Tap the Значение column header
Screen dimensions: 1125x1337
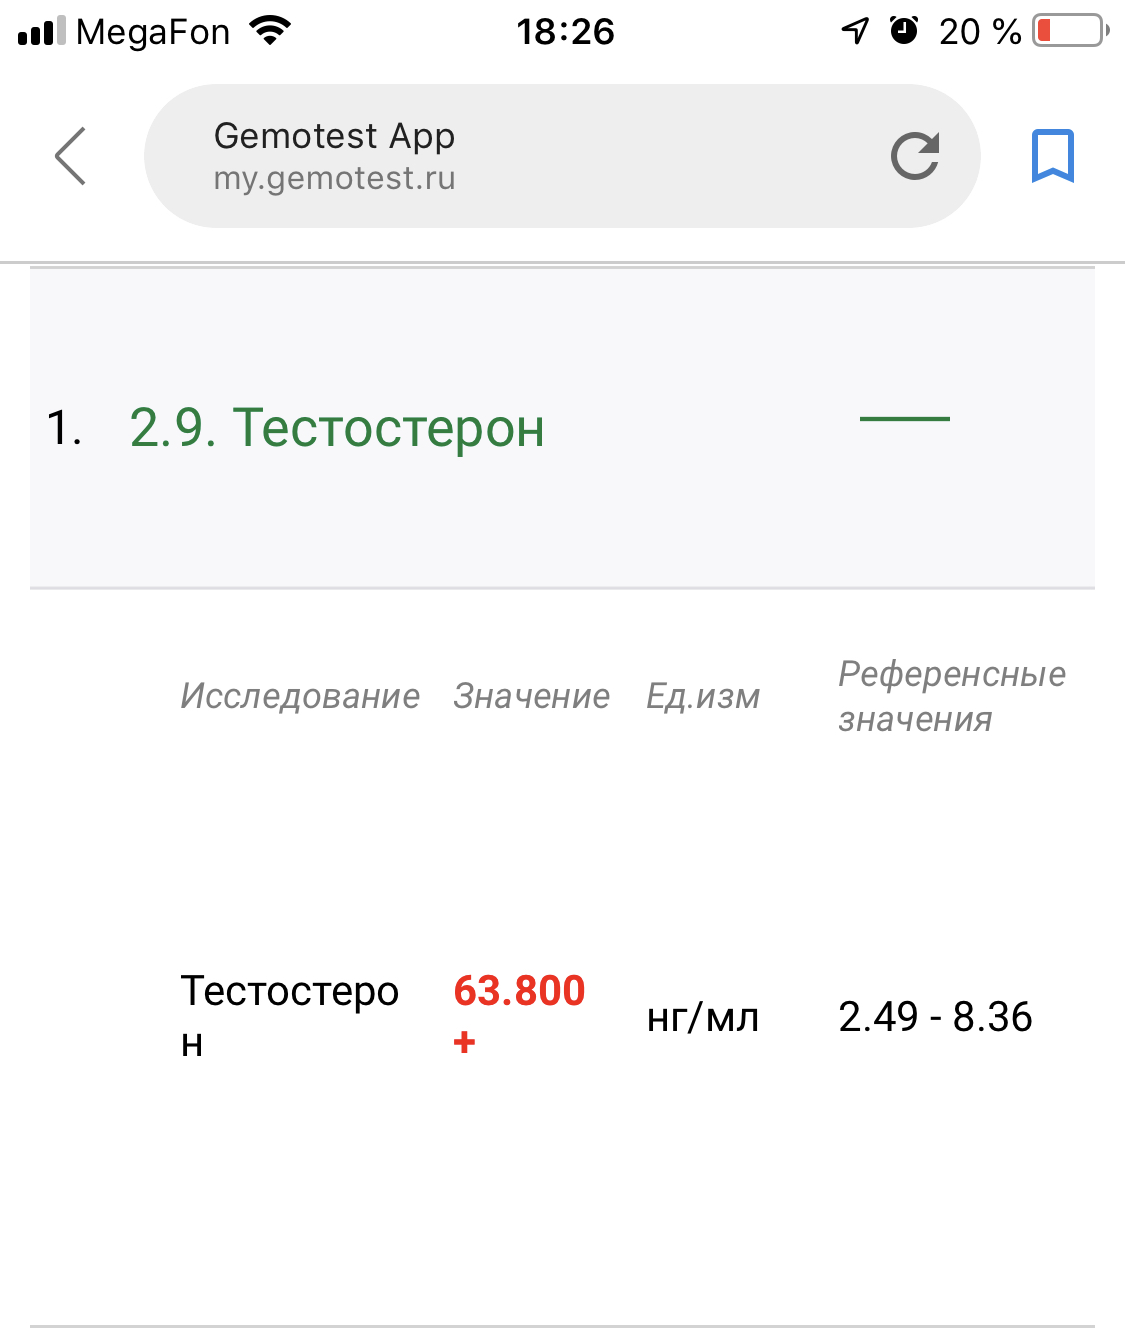(x=531, y=696)
